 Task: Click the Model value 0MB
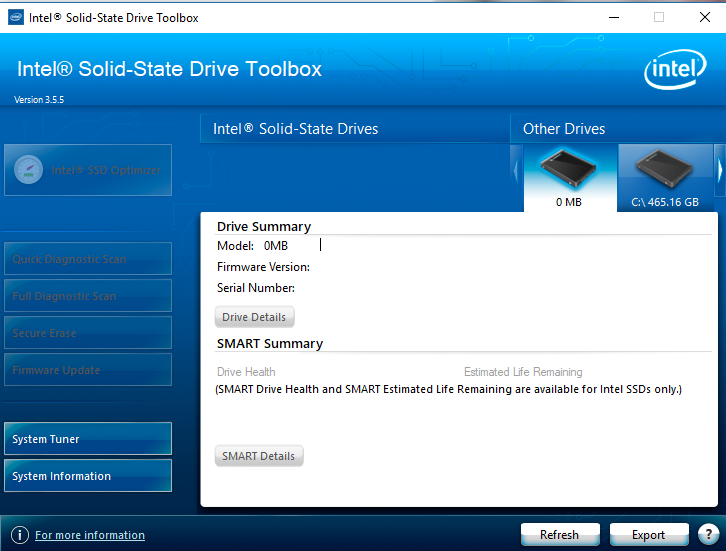click(276, 245)
